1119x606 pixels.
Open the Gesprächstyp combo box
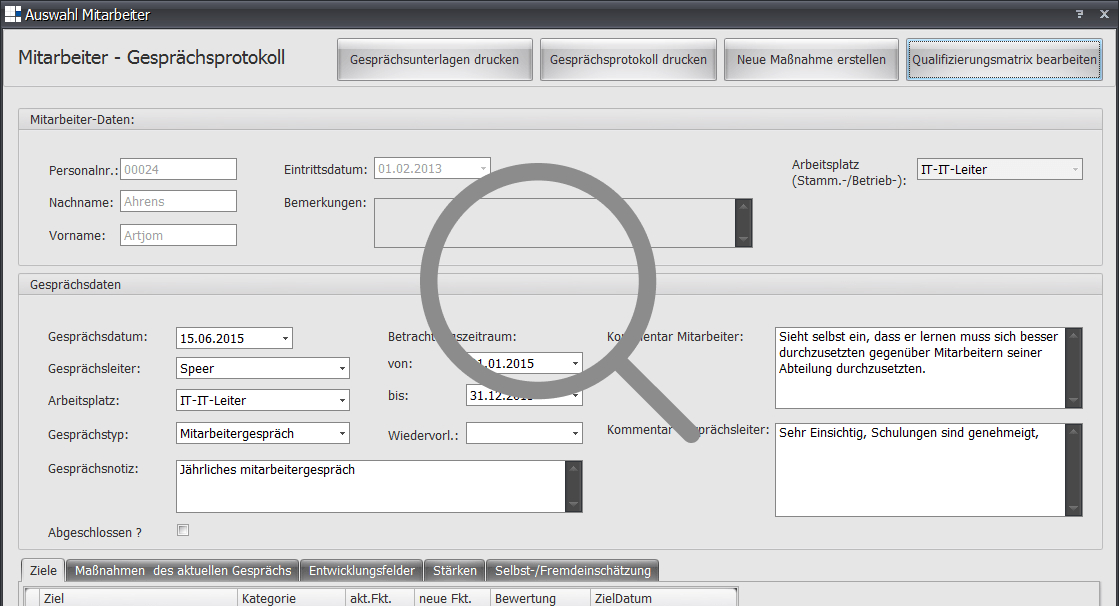coord(342,433)
